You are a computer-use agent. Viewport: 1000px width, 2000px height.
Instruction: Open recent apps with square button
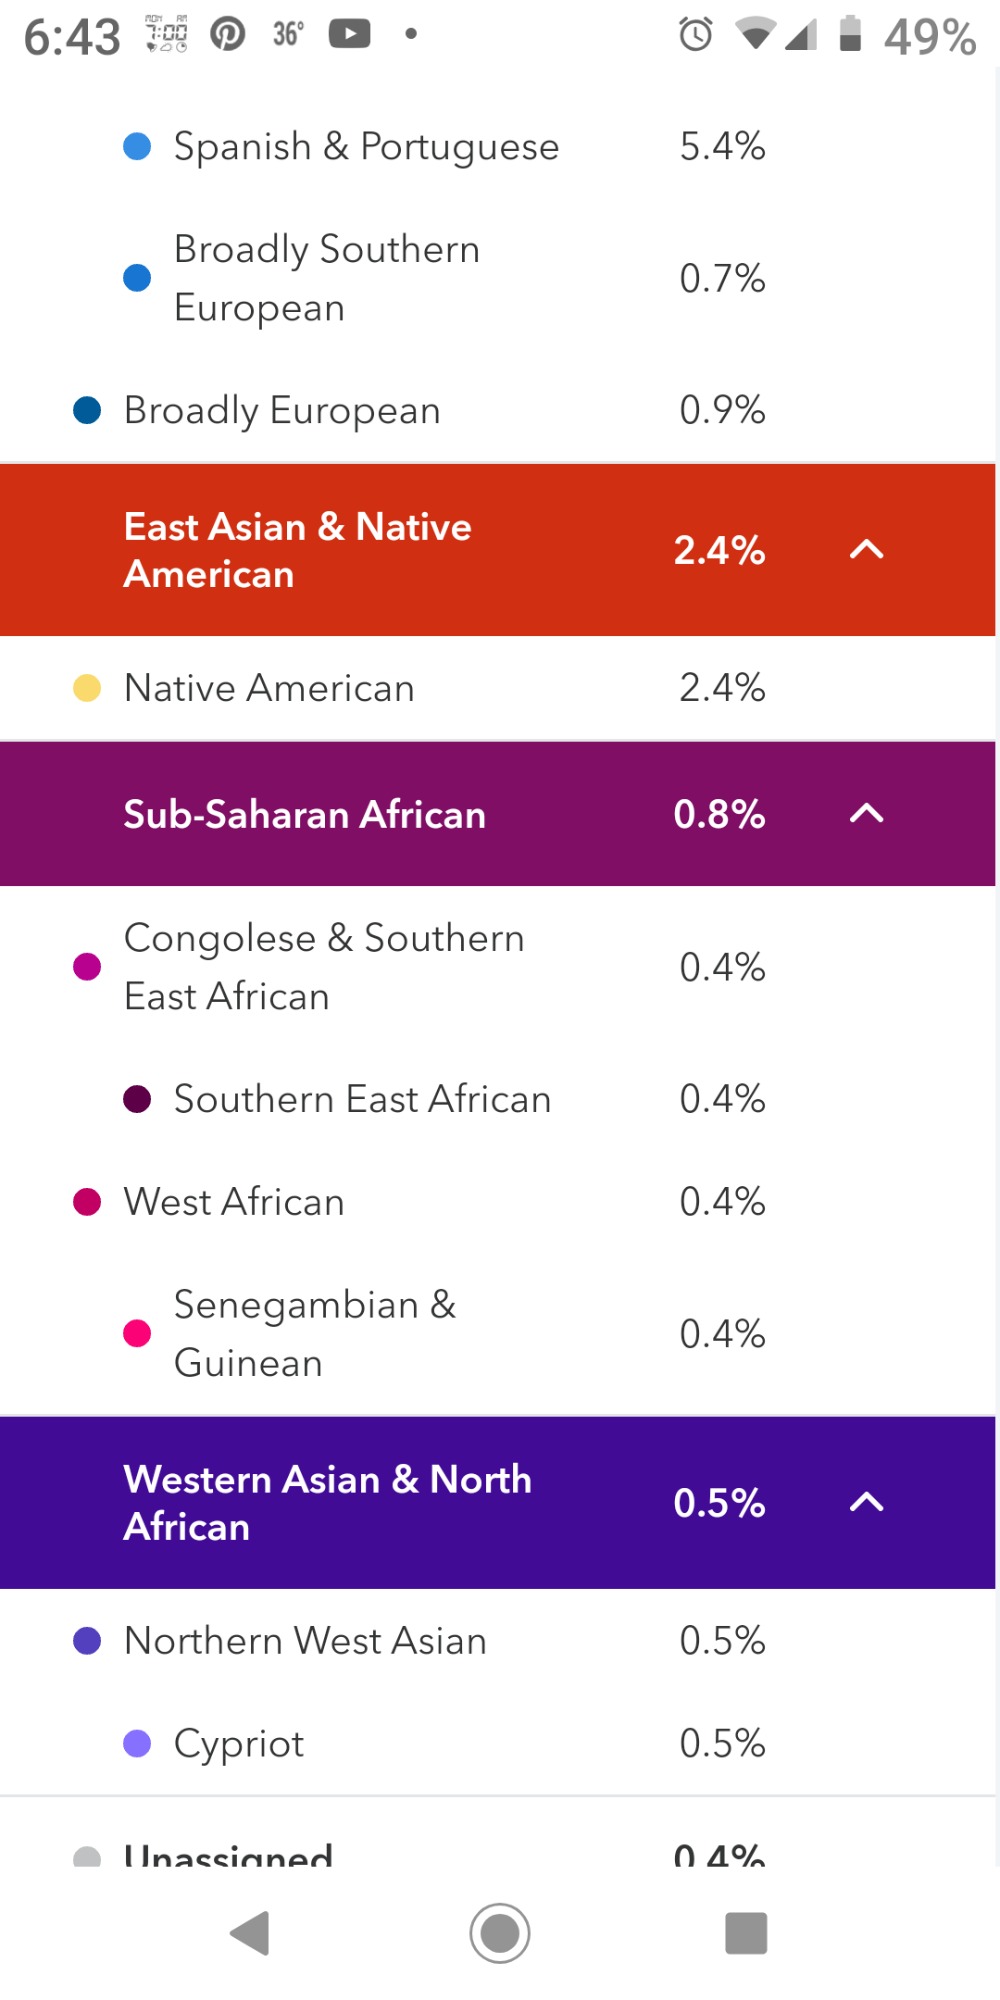pyautogui.click(x=746, y=1932)
